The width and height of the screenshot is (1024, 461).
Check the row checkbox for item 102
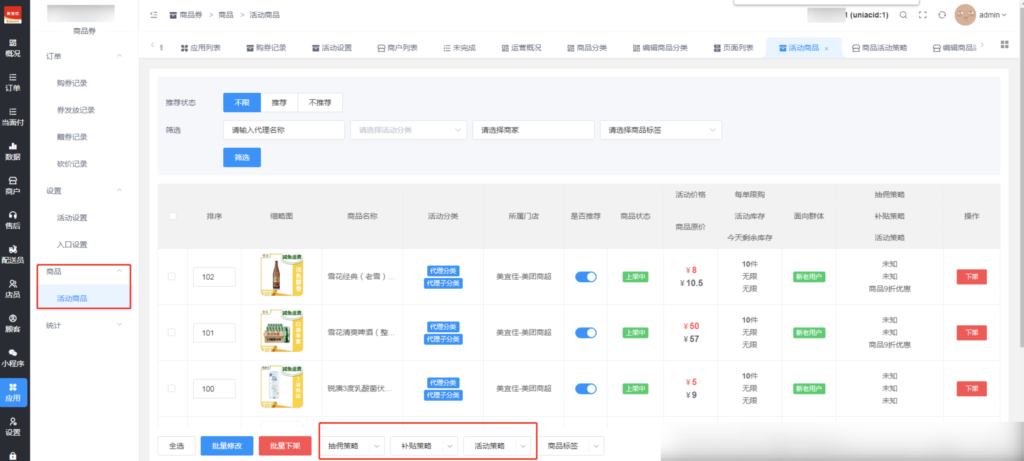pos(172,276)
